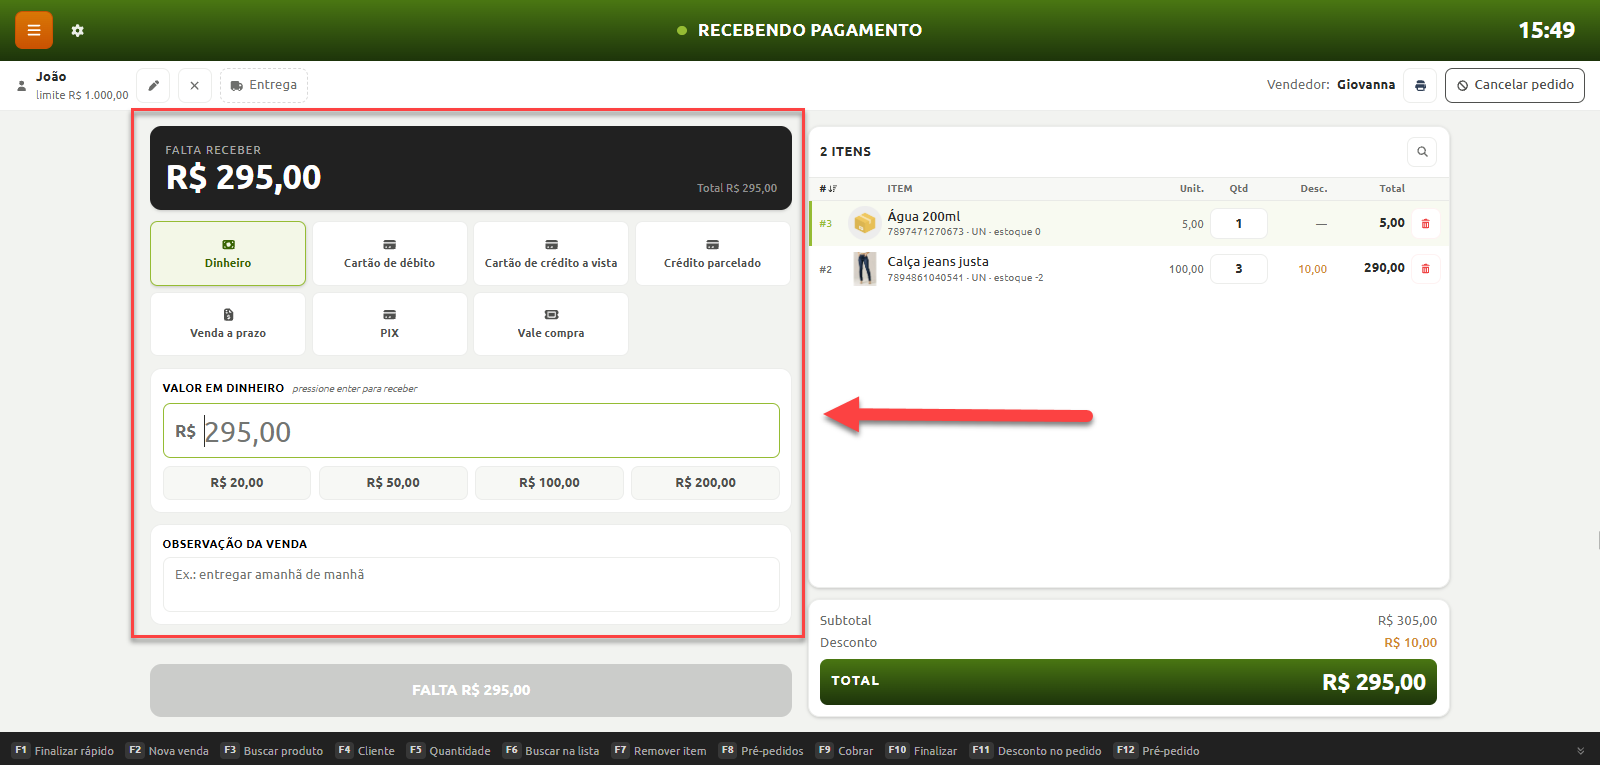Select Crédito parcelado payment
This screenshot has height=765, width=1600.
click(x=713, y=254)
